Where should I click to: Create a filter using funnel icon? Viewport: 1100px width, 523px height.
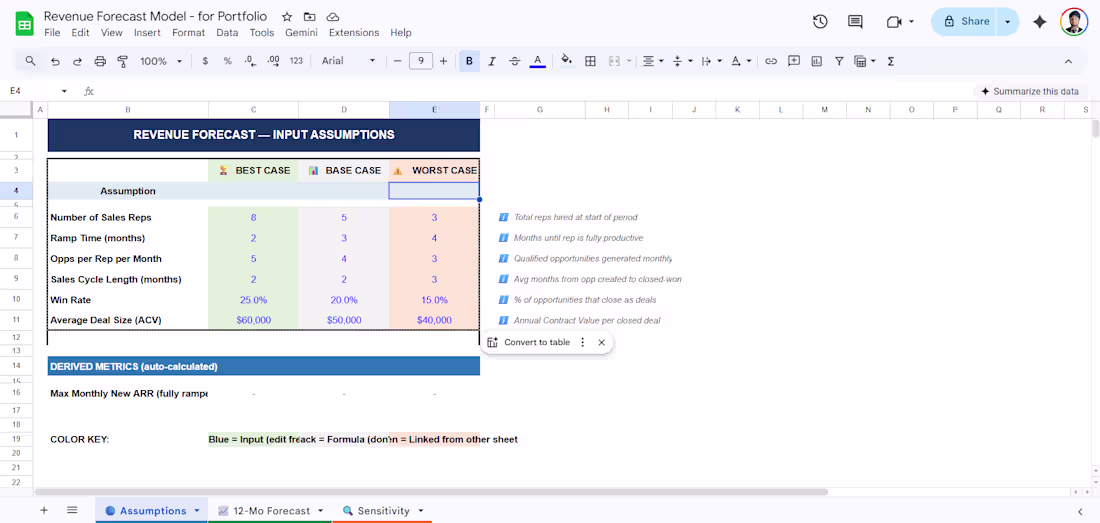click(x=838, y=61)
